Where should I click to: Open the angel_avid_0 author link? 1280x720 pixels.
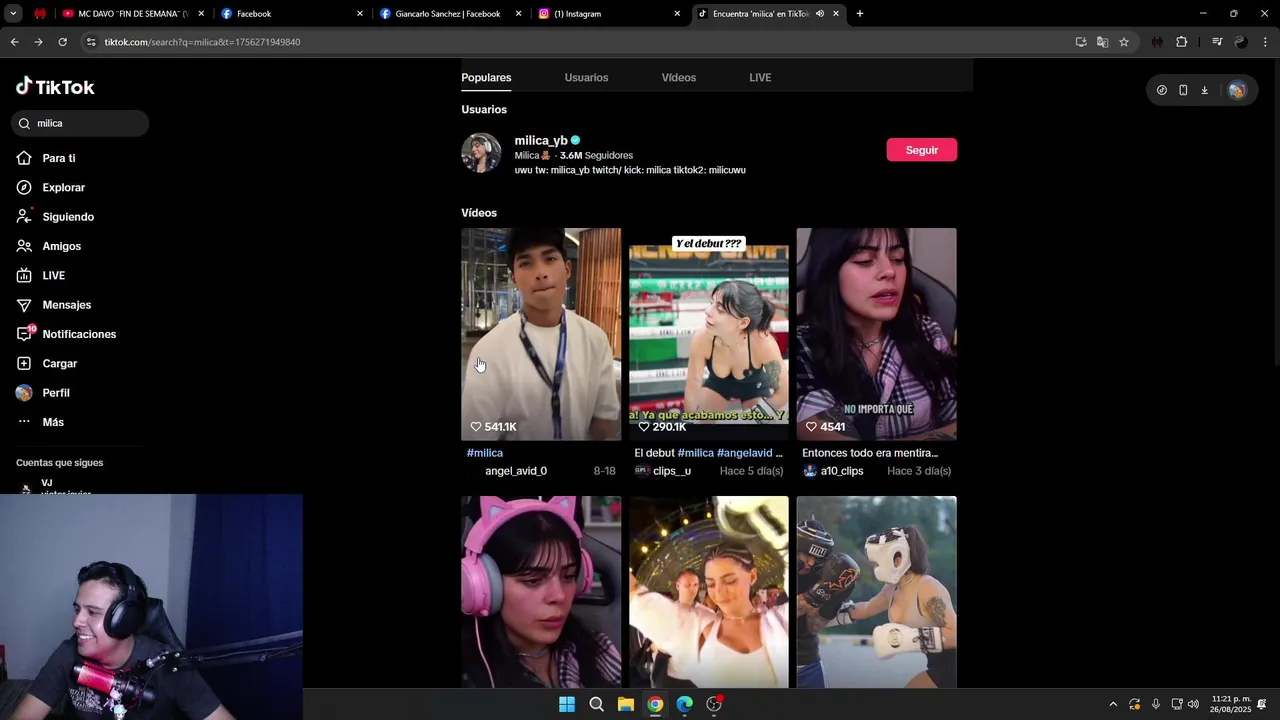click(516, 471)
